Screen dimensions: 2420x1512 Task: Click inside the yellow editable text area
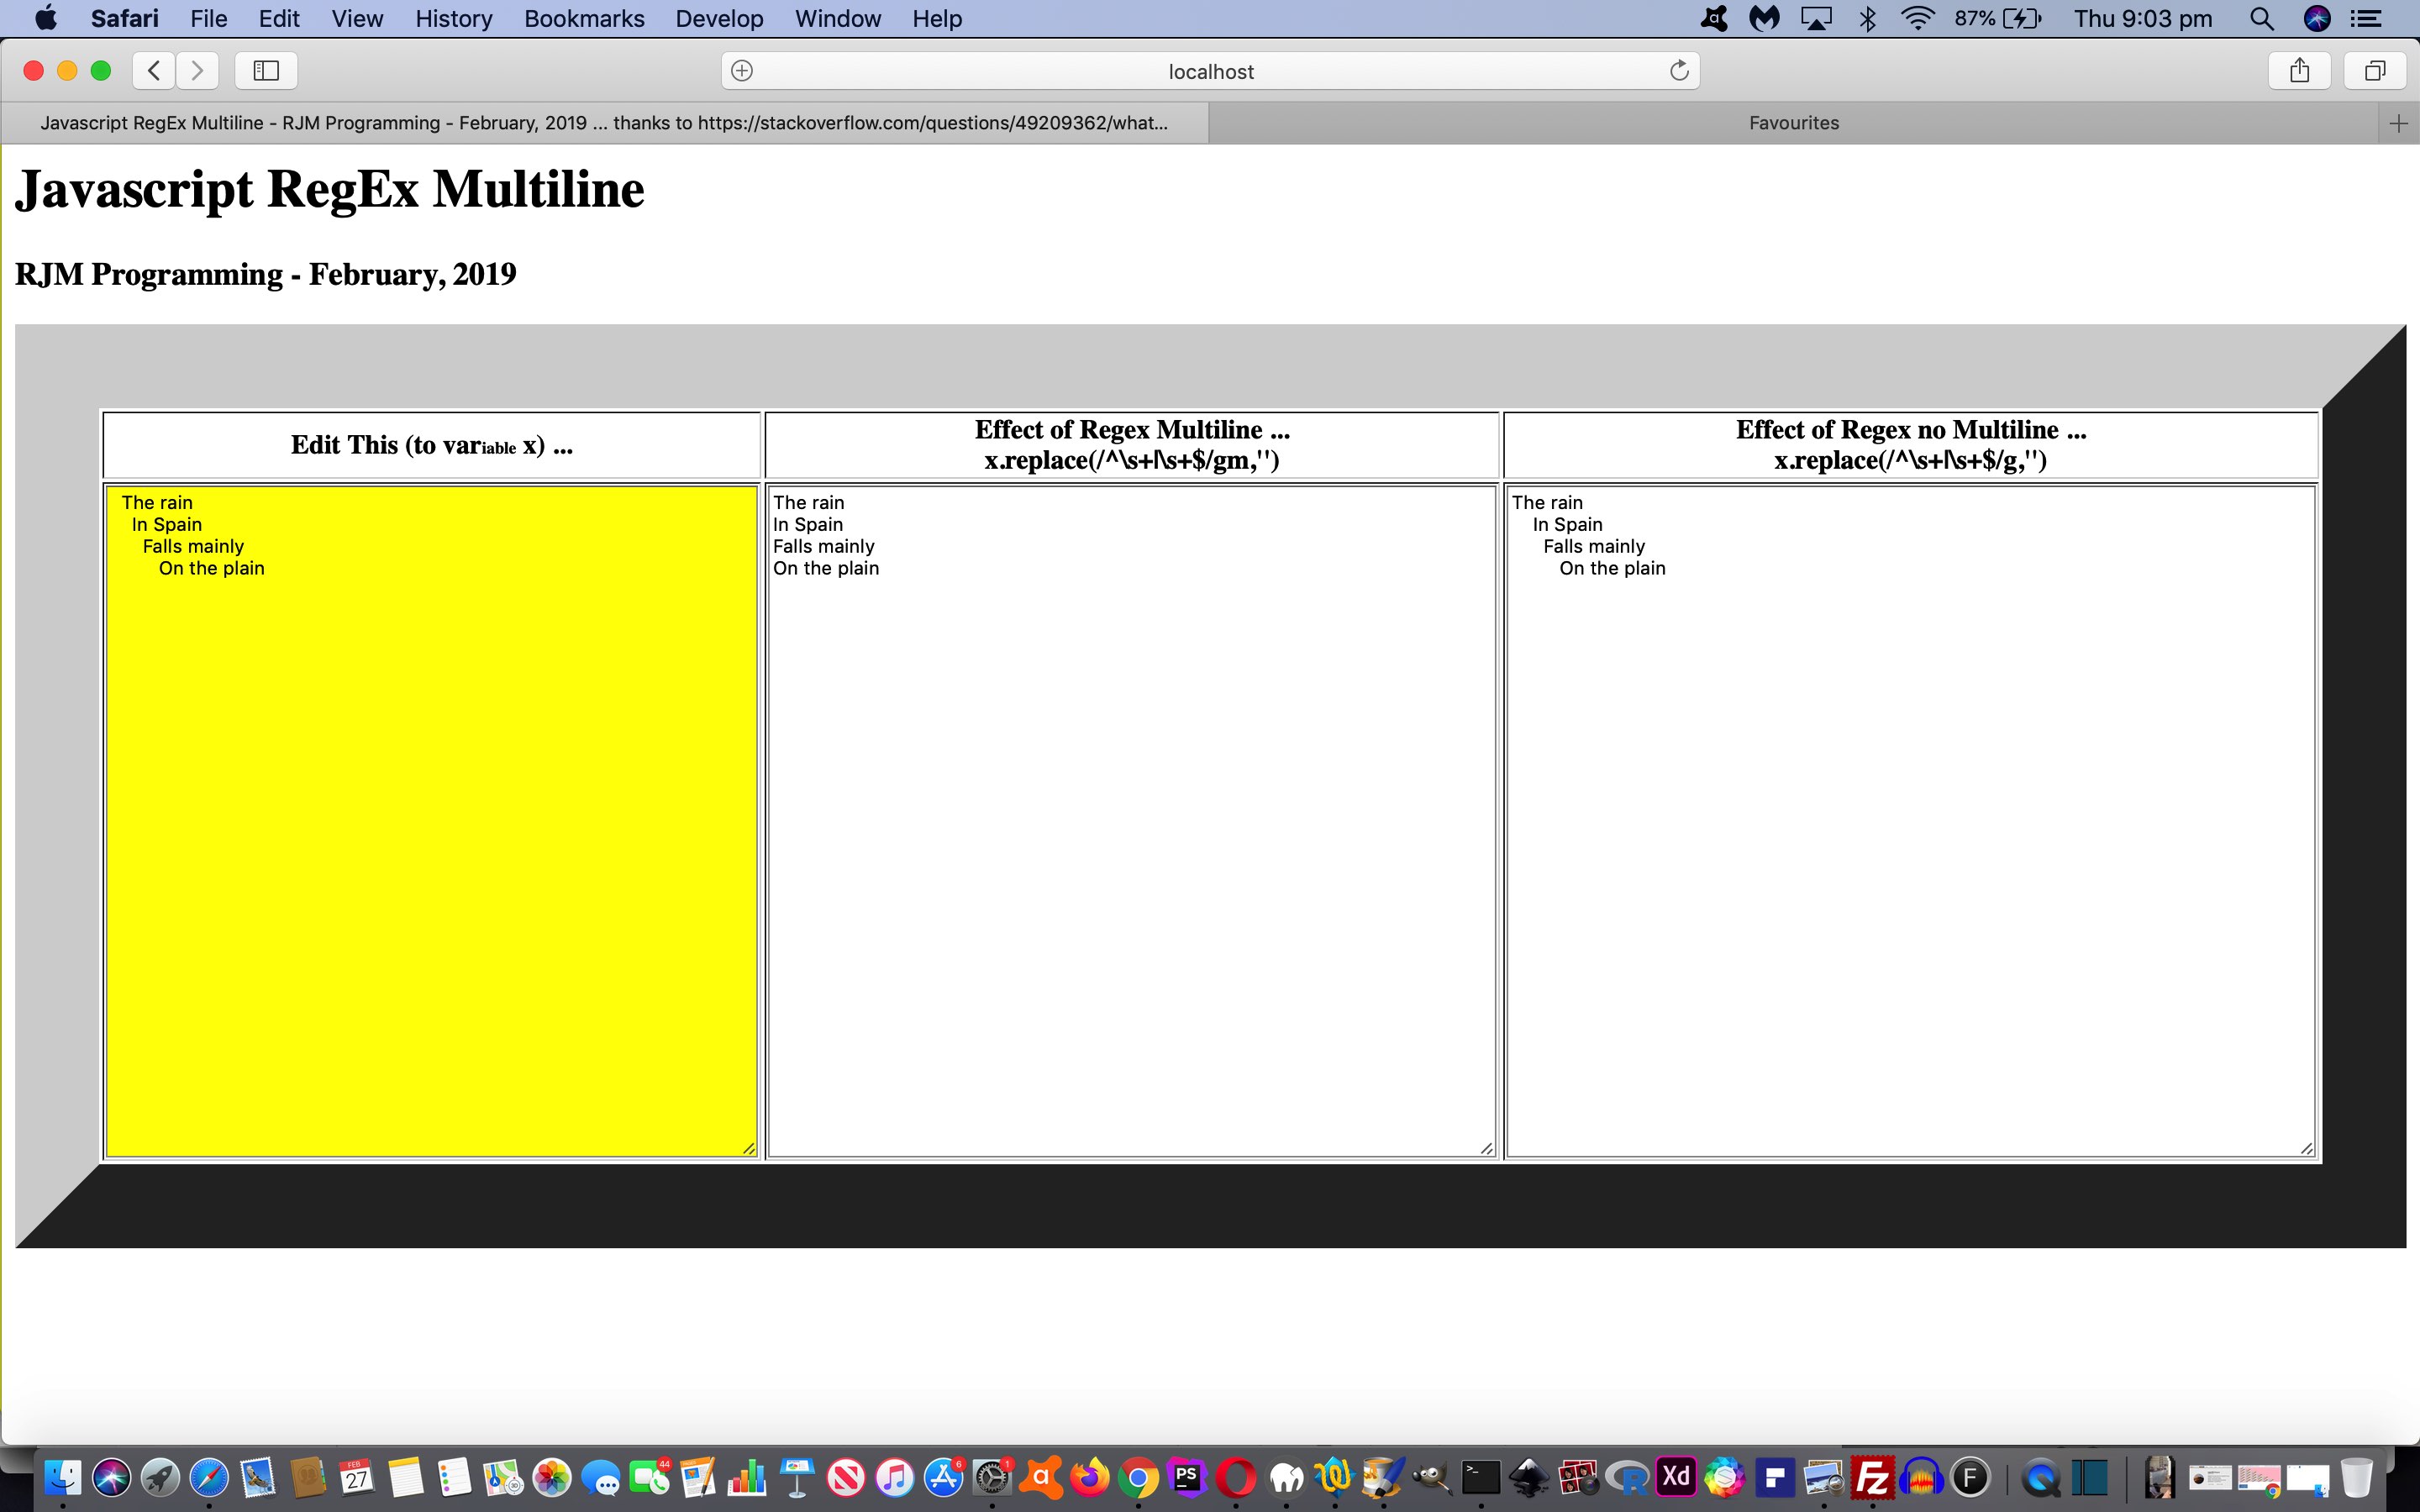click(x=430, y=820)
